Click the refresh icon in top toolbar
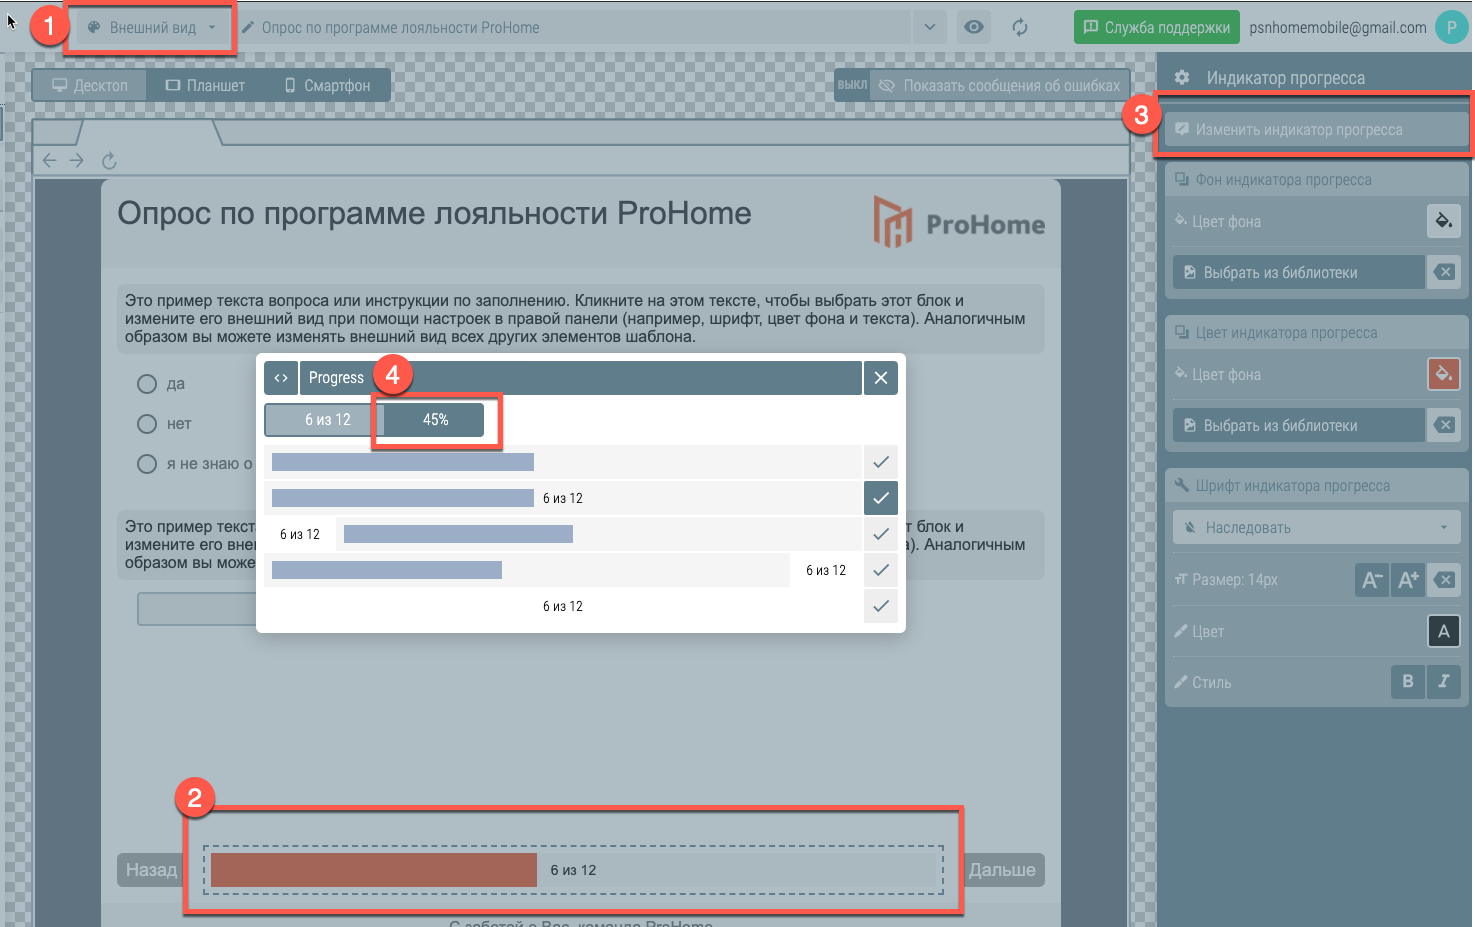 point(1020,27)
